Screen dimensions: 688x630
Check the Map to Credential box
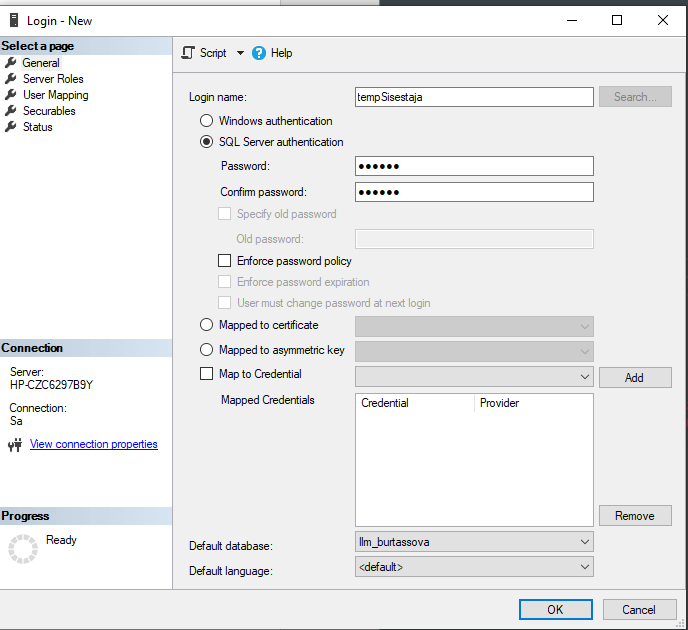coord(207,374)
